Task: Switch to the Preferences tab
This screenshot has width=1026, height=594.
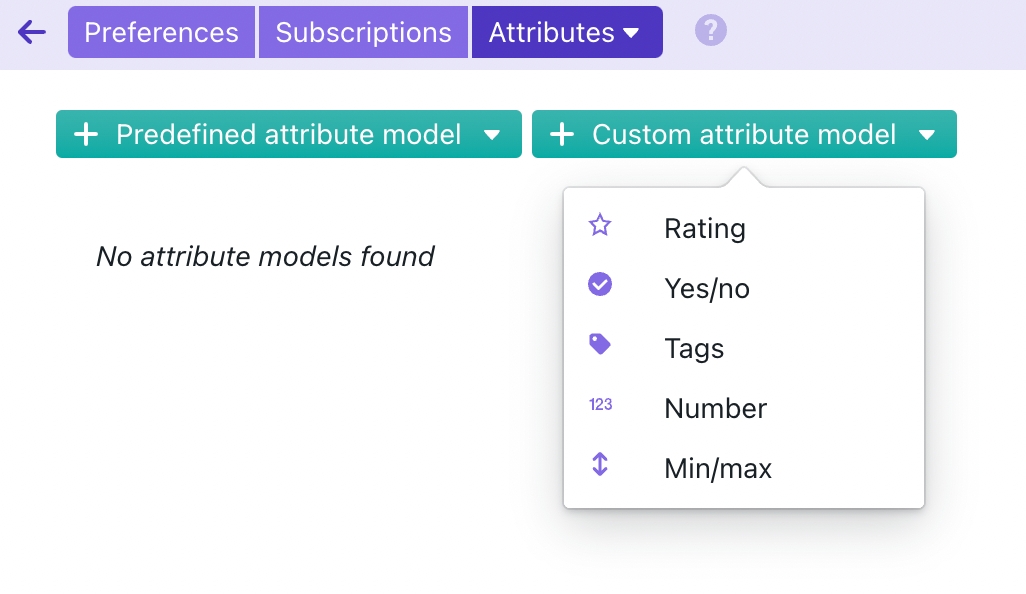Action: [161, 32]
